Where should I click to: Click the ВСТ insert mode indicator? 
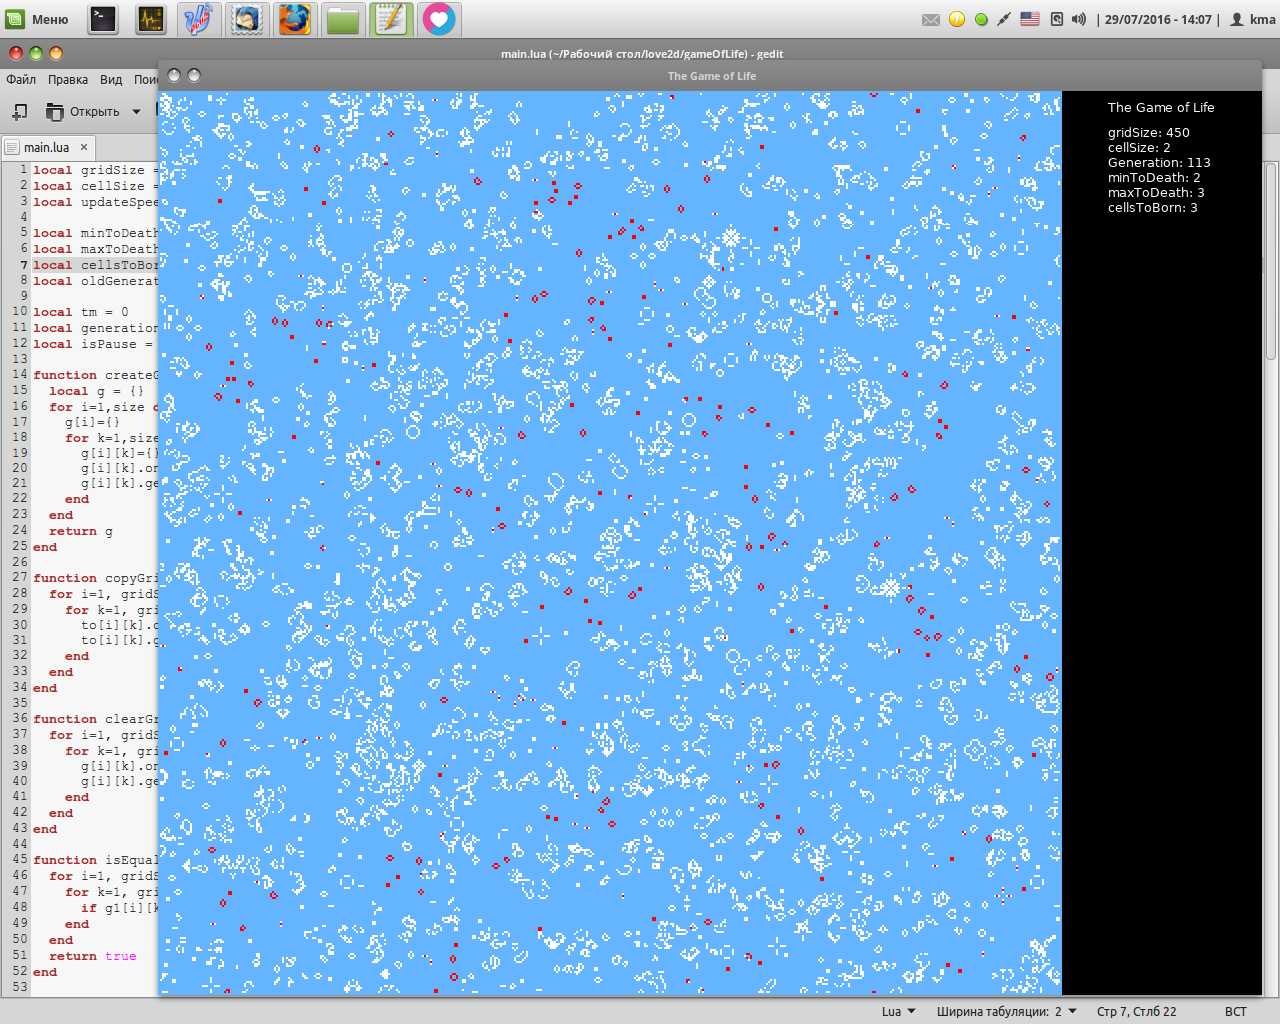tap(1236, 1011)
